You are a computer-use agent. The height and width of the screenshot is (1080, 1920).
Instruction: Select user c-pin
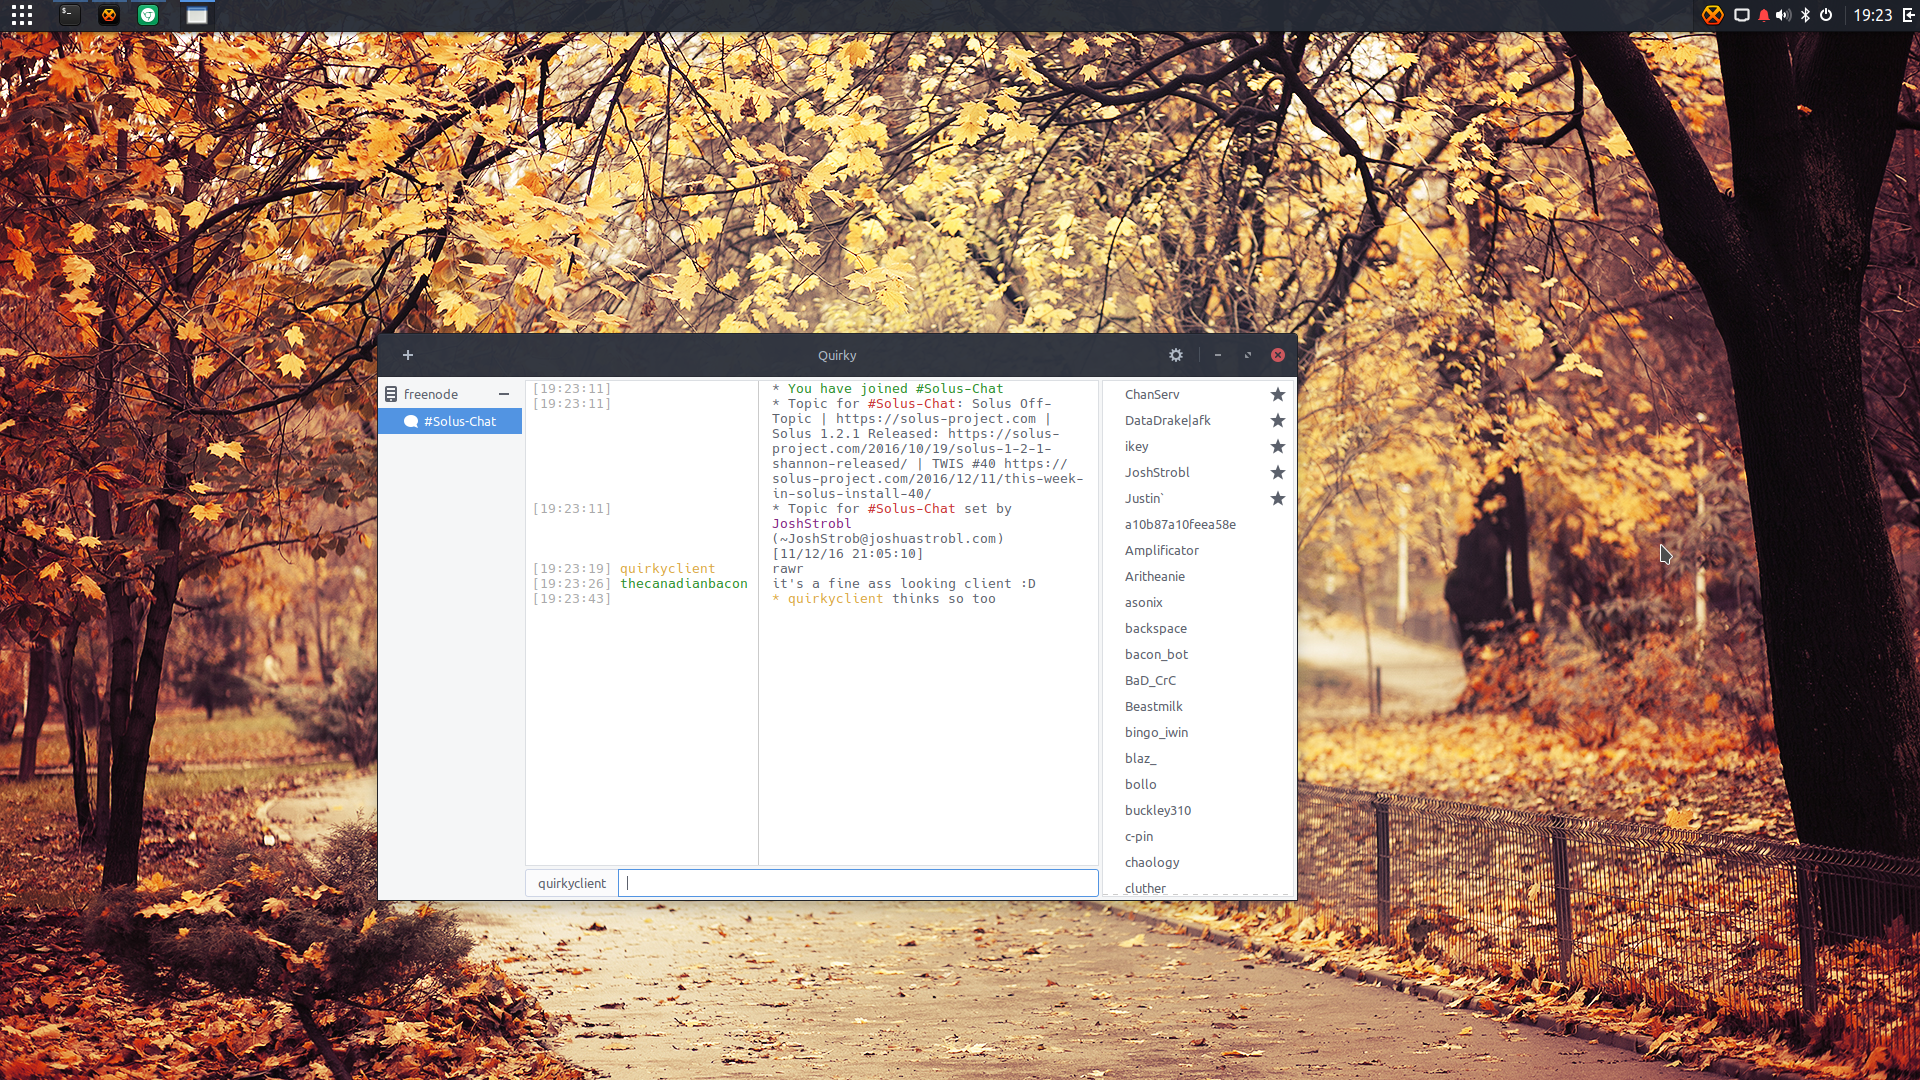pos(1198,836)
